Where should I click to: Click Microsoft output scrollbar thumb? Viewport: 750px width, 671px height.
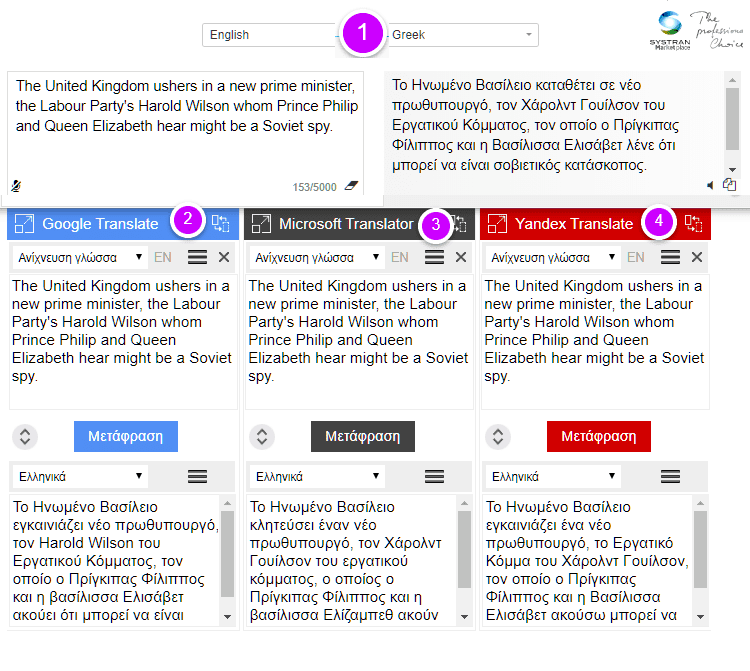click(464, 549)
